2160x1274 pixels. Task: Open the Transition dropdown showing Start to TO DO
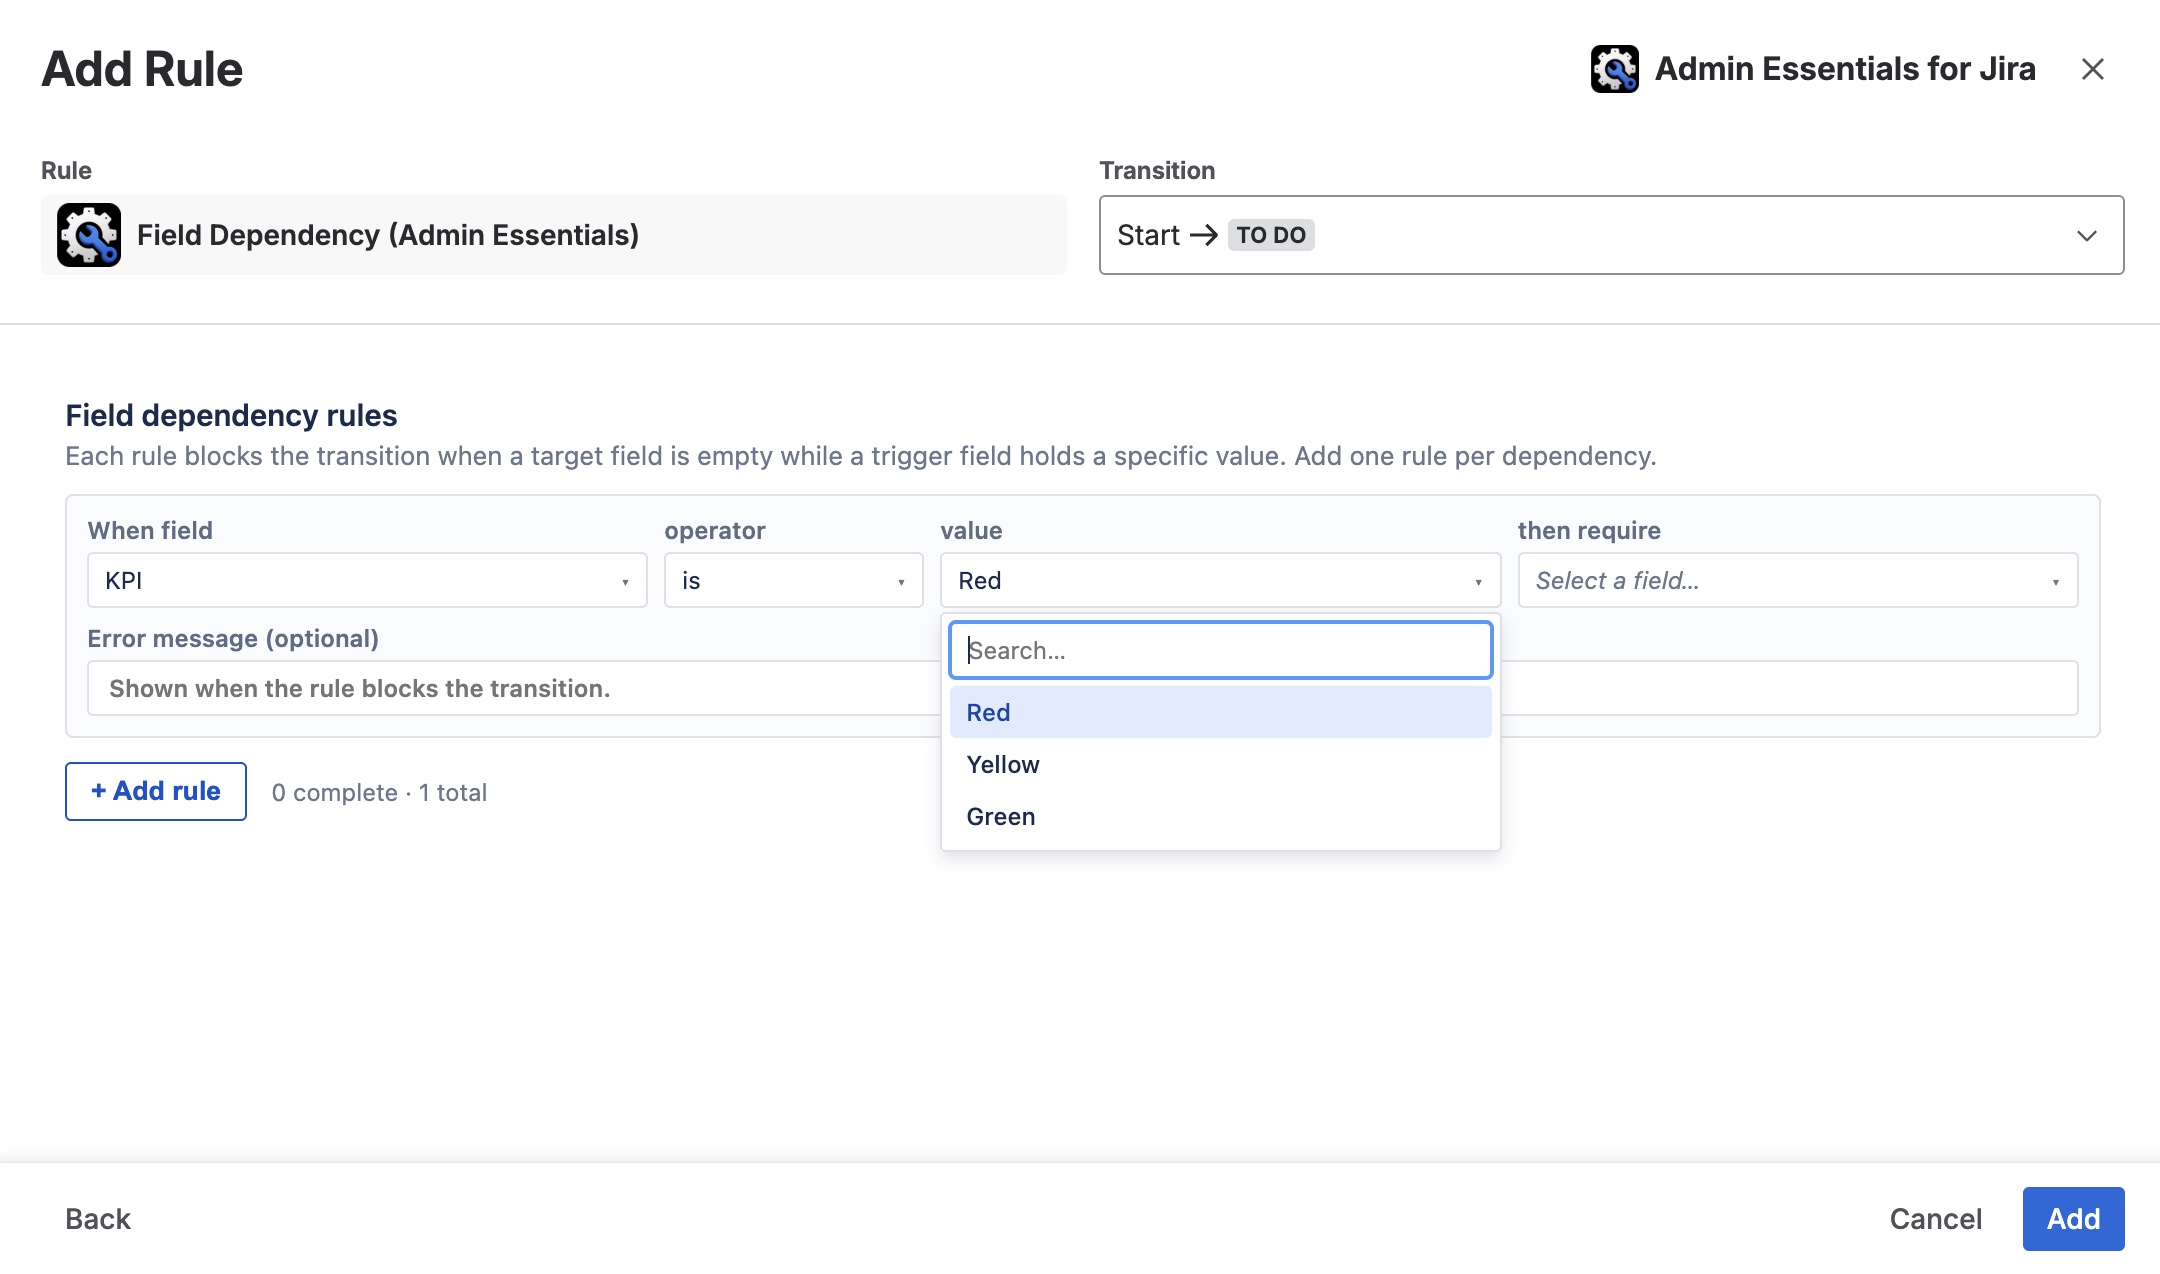(x=1611, y=235)
